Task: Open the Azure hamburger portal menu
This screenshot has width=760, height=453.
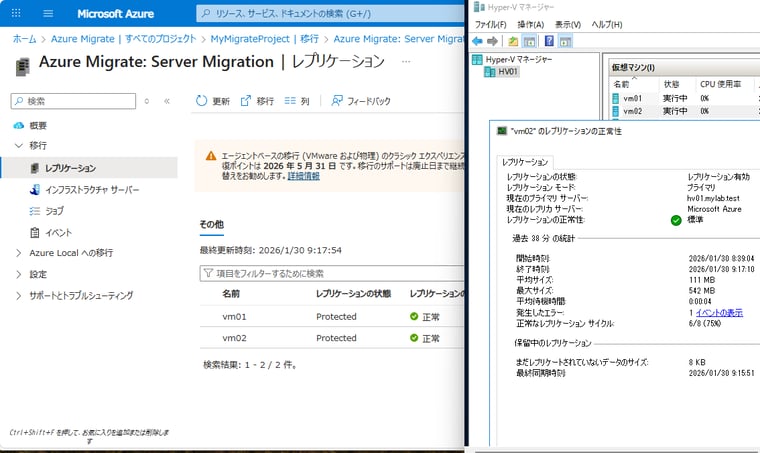Action: (48, 13)
